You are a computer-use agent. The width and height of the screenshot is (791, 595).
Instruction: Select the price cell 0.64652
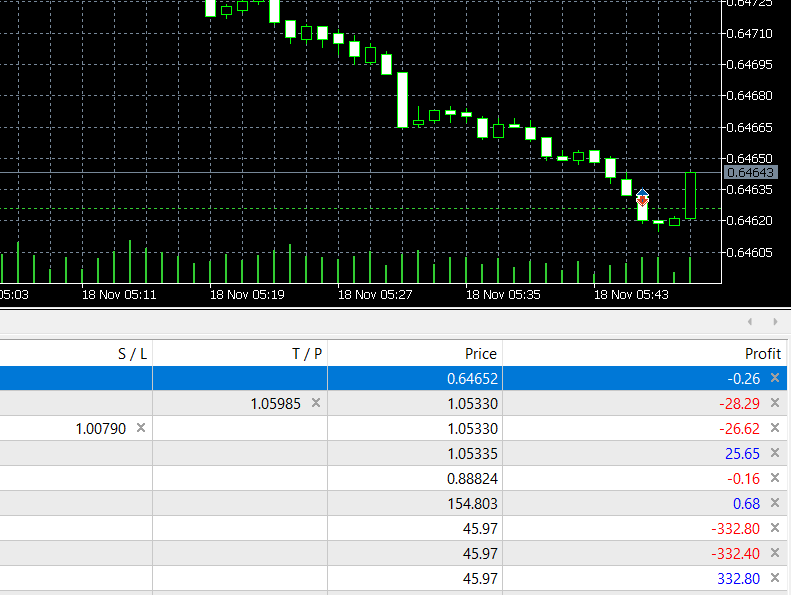pos(472,378)
